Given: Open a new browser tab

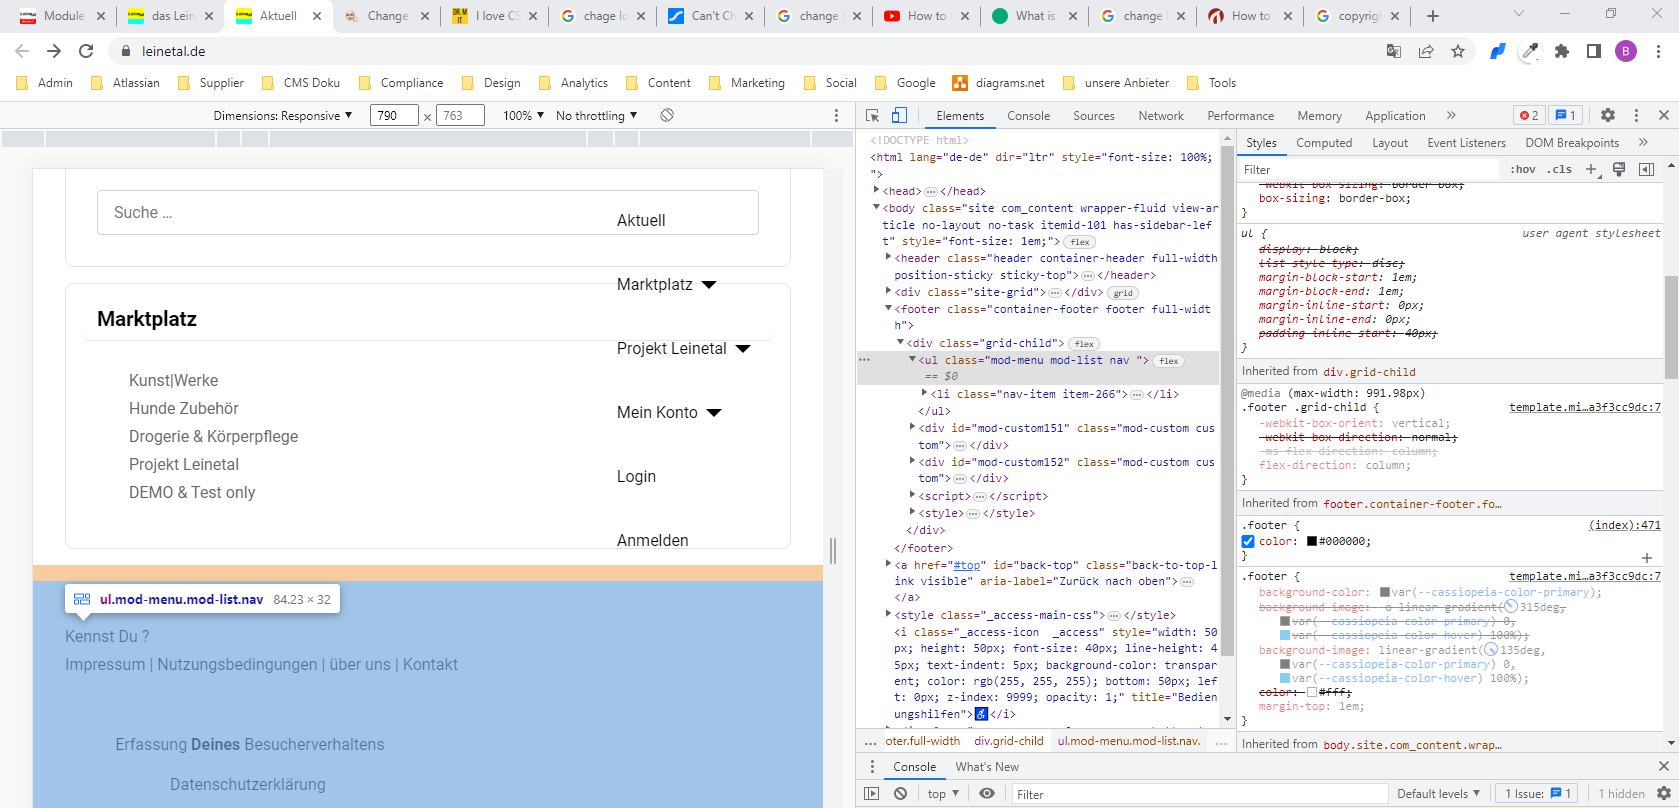Looking at the screenshot, I should coord(1433,16).
